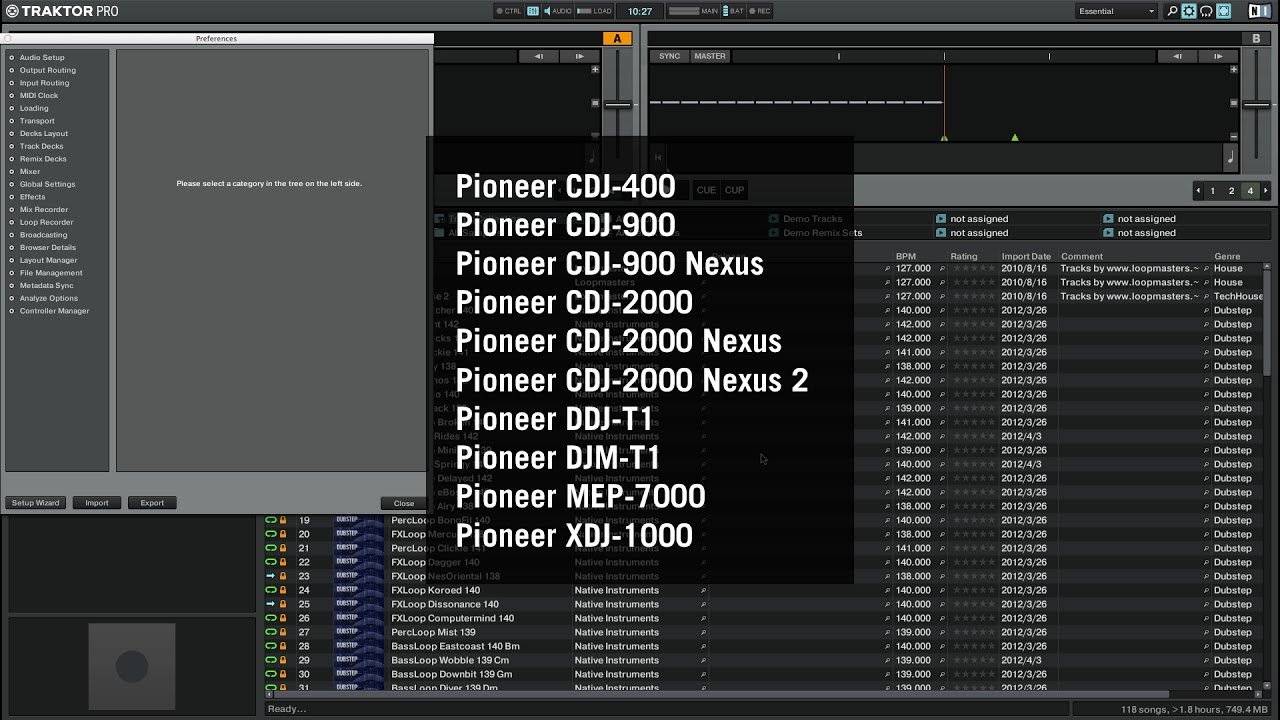1280x720 pixels.
Task: Click the Import button in Preferences
Action: click(x=97, y=503)
